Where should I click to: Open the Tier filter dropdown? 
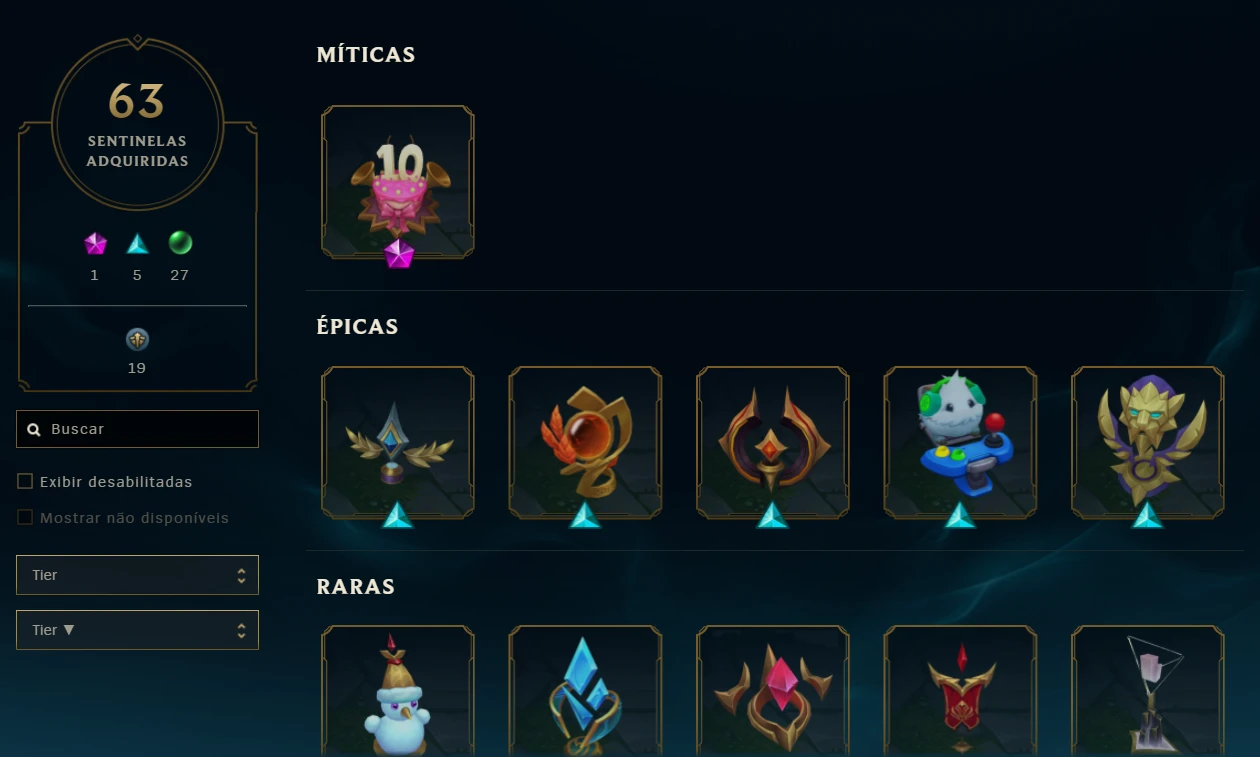[x=137, y=575]
